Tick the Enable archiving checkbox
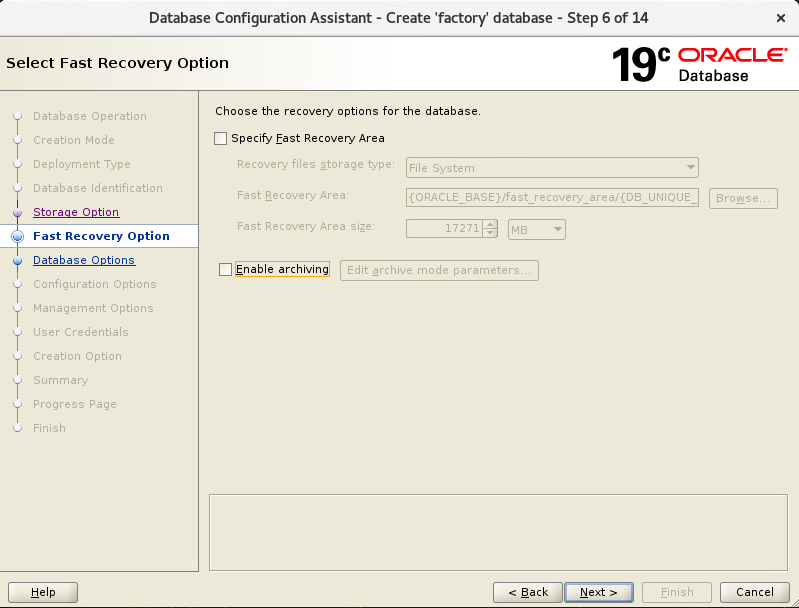 click(x=225, y=270)
